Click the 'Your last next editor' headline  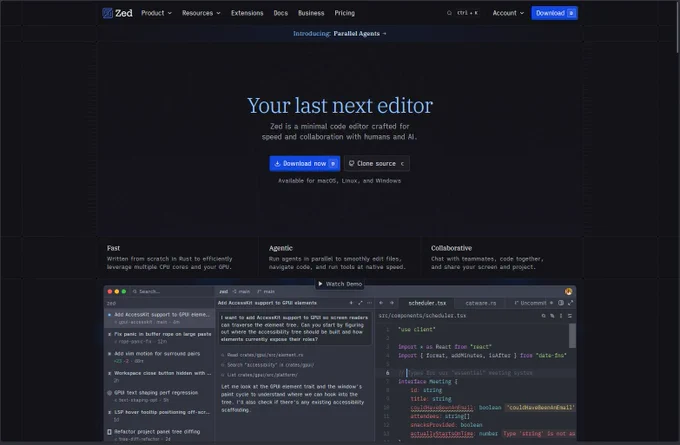(x=340, y=105)
